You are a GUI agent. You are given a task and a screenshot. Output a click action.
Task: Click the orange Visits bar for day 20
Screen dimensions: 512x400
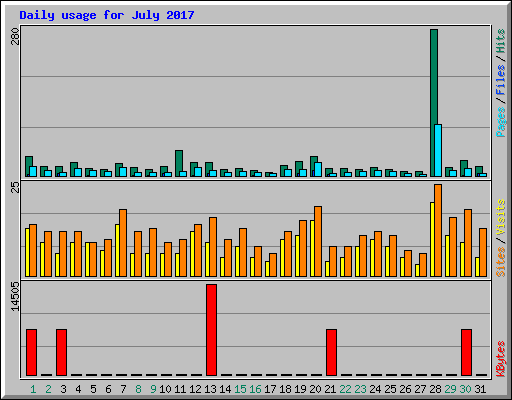[318, 241]
